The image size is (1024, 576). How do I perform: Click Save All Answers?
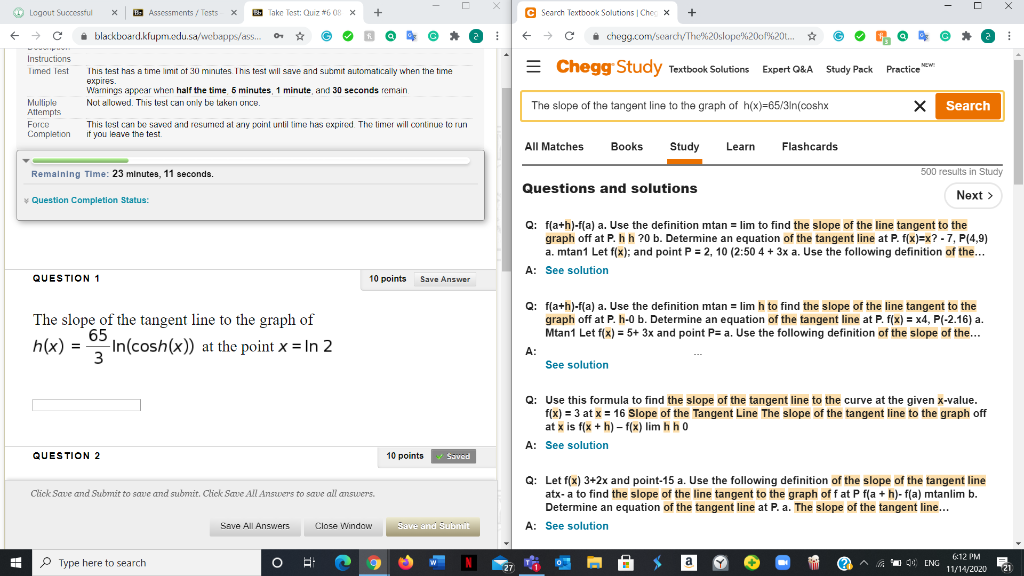pyautogui.click(x=255, y=526)
